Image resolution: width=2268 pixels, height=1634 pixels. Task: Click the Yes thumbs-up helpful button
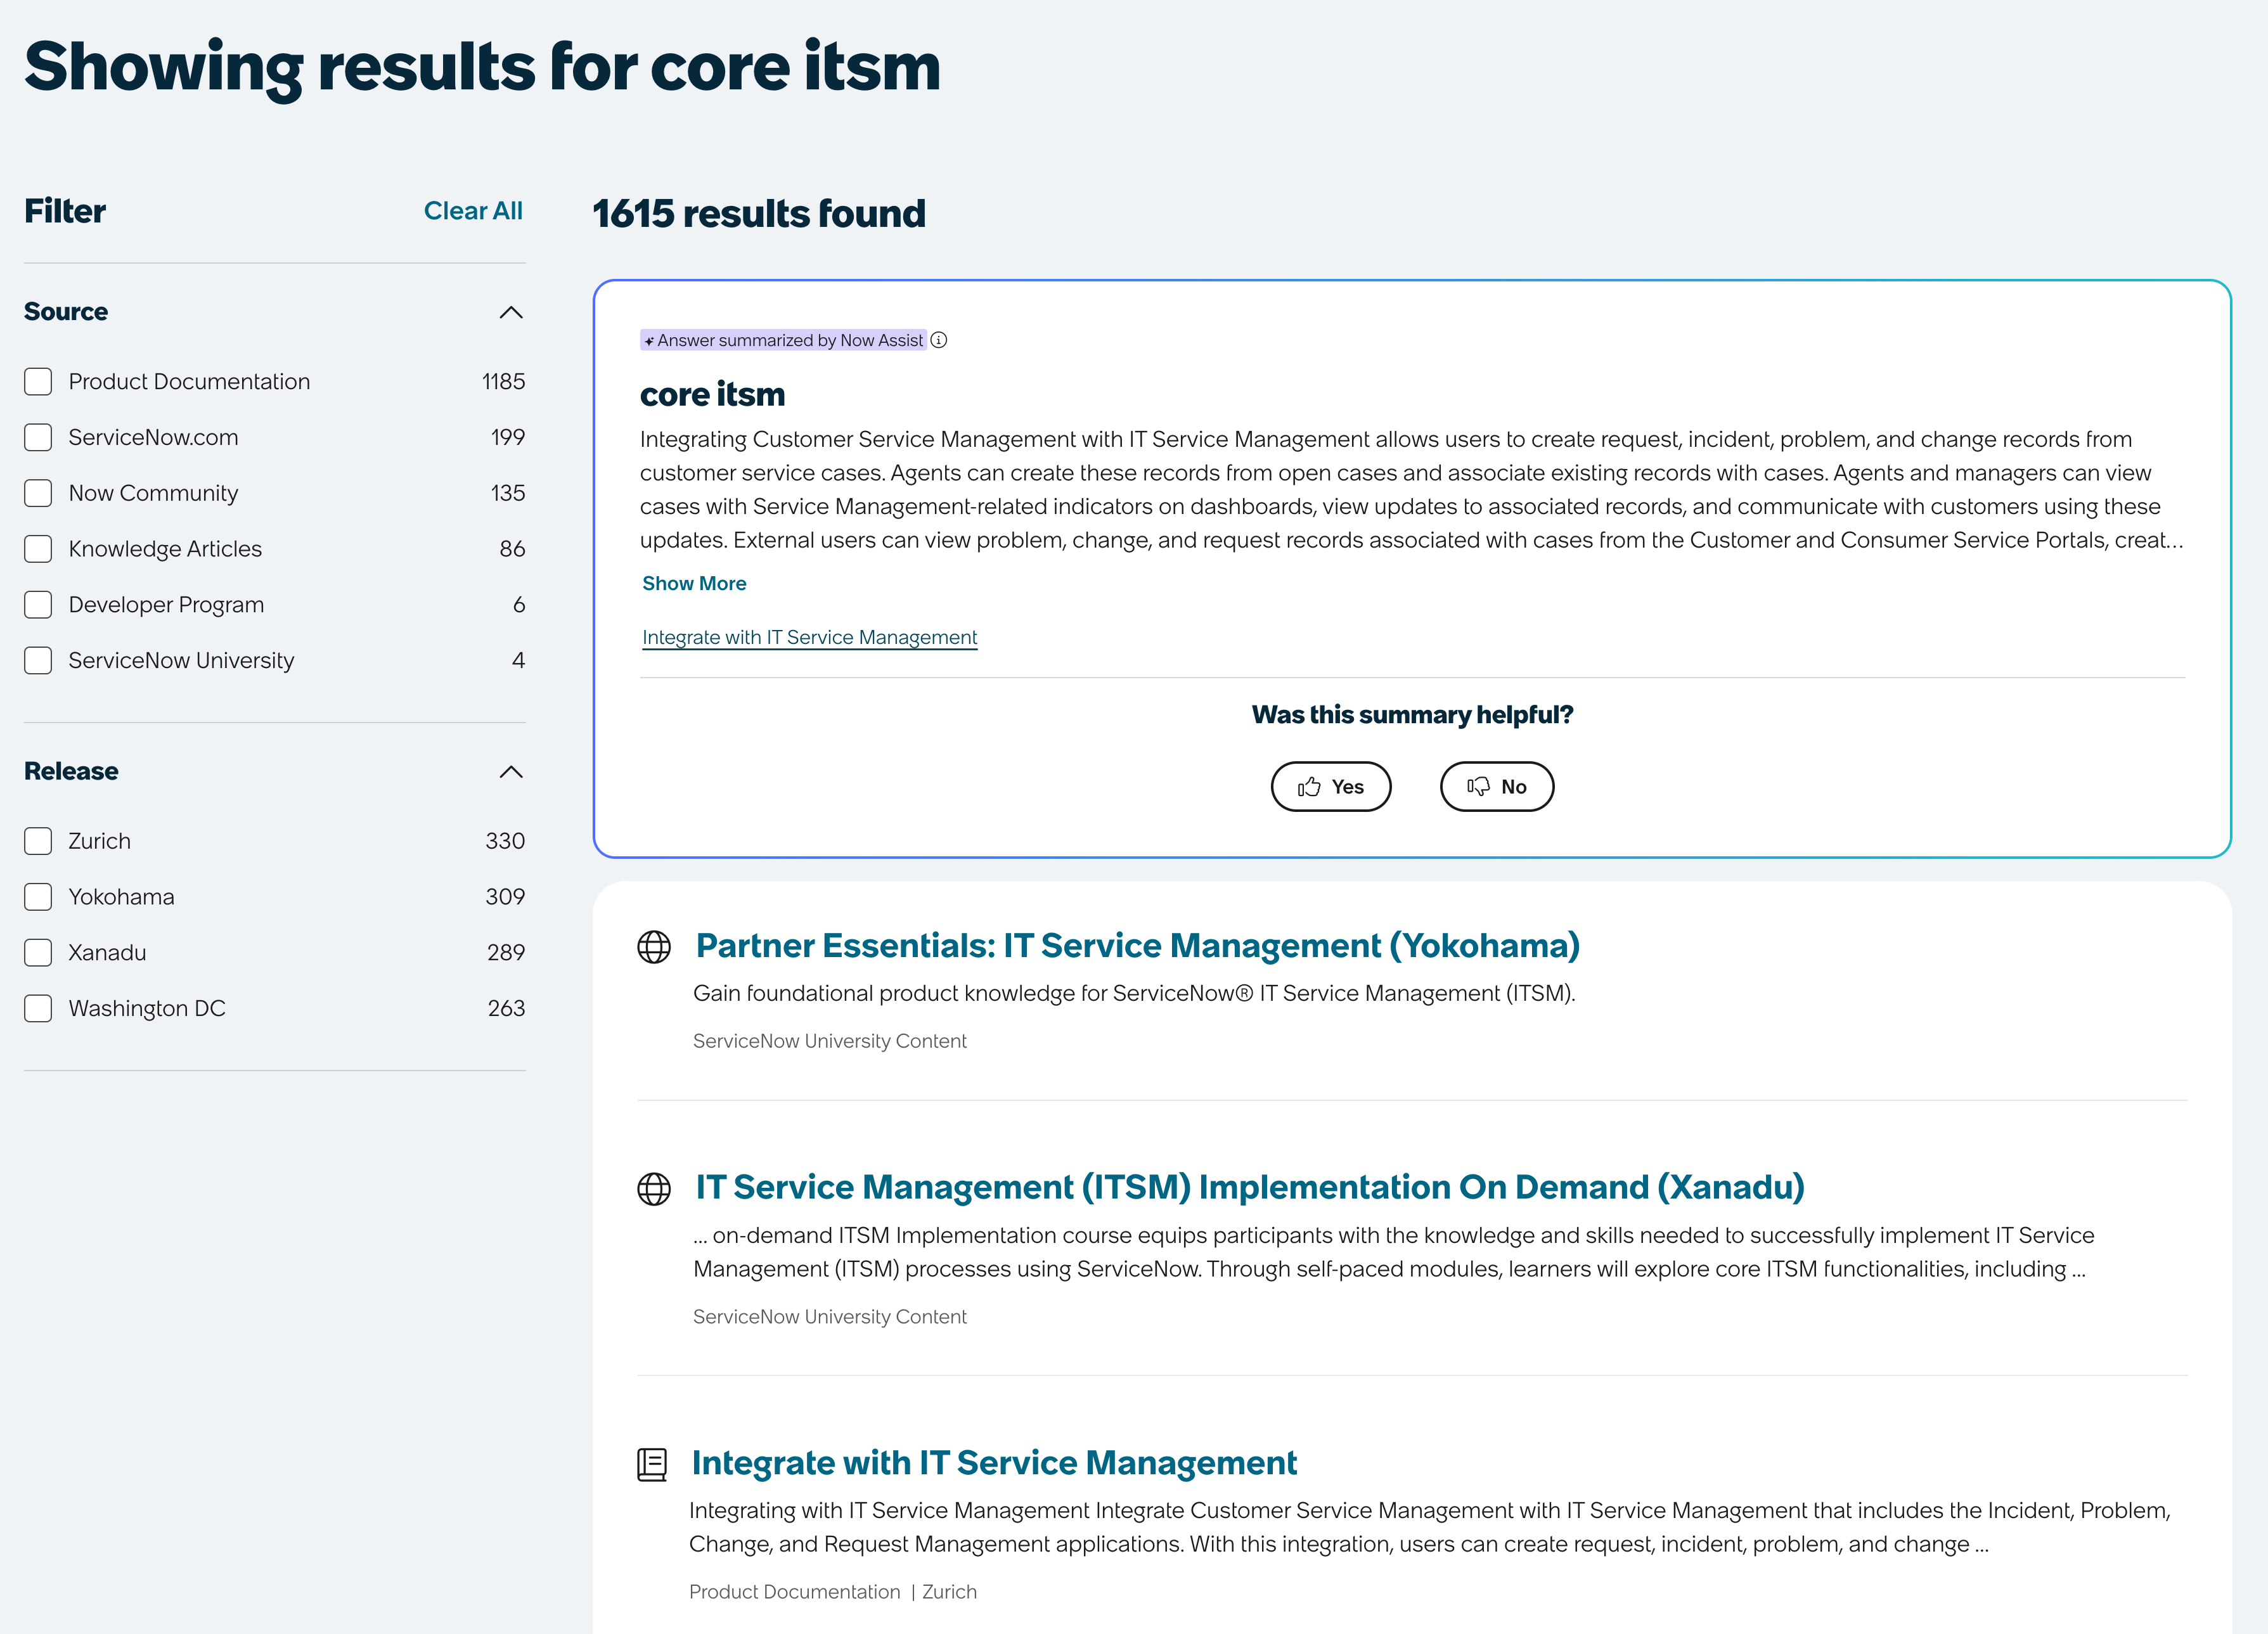tap(1330, 786)
